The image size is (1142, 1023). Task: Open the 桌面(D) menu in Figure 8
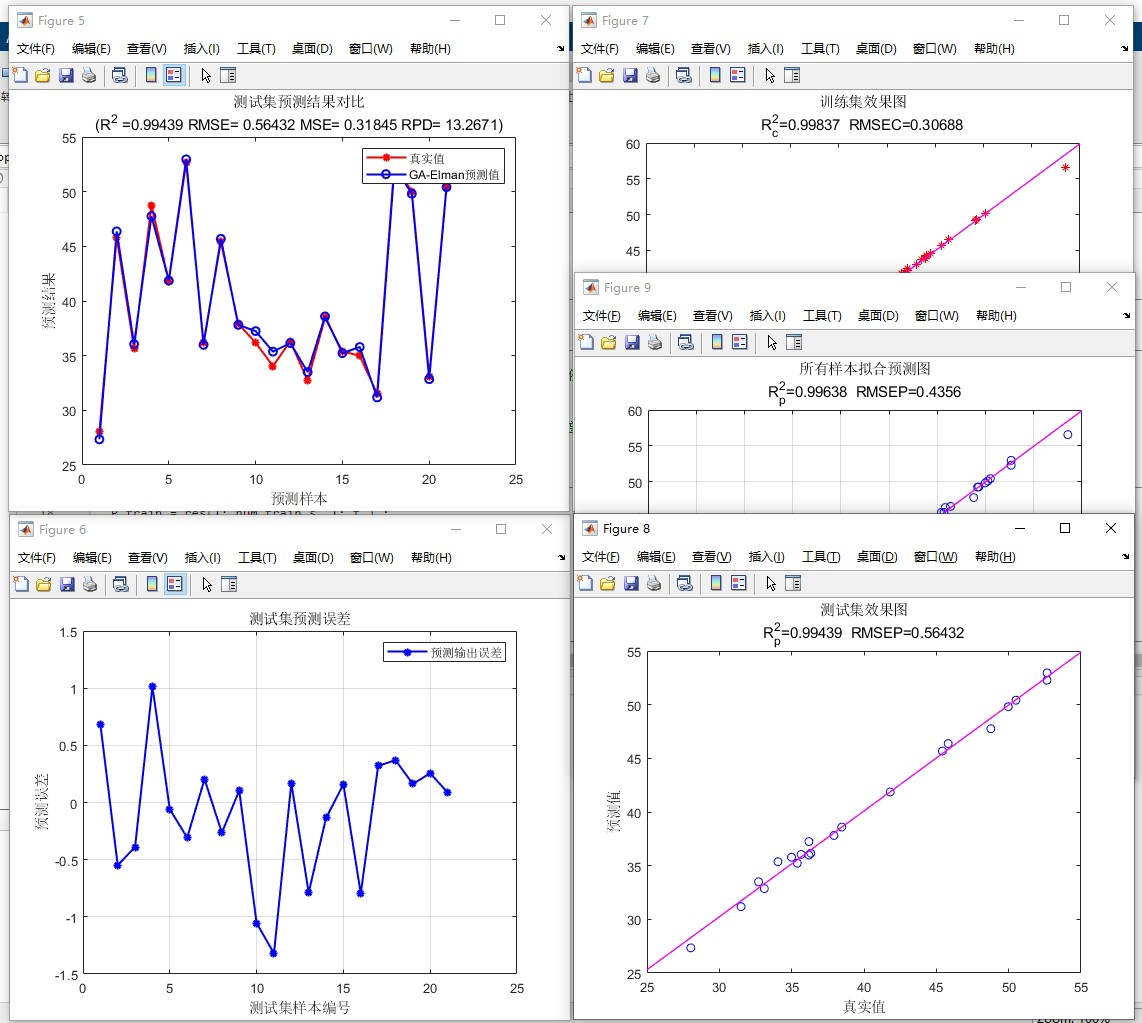click(x=876, y=557)
